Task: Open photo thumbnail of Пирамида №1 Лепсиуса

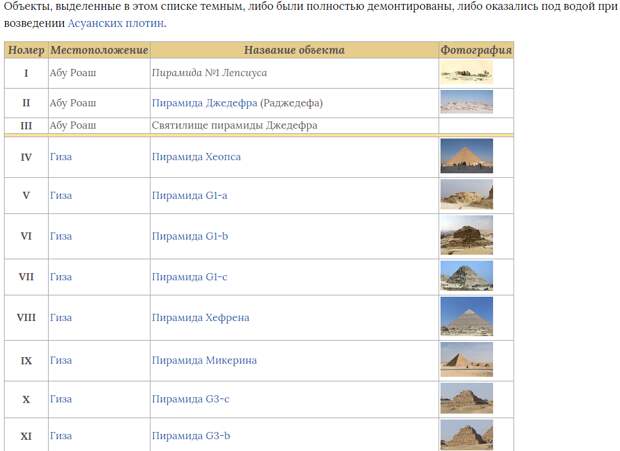Action: pos(467,73)
